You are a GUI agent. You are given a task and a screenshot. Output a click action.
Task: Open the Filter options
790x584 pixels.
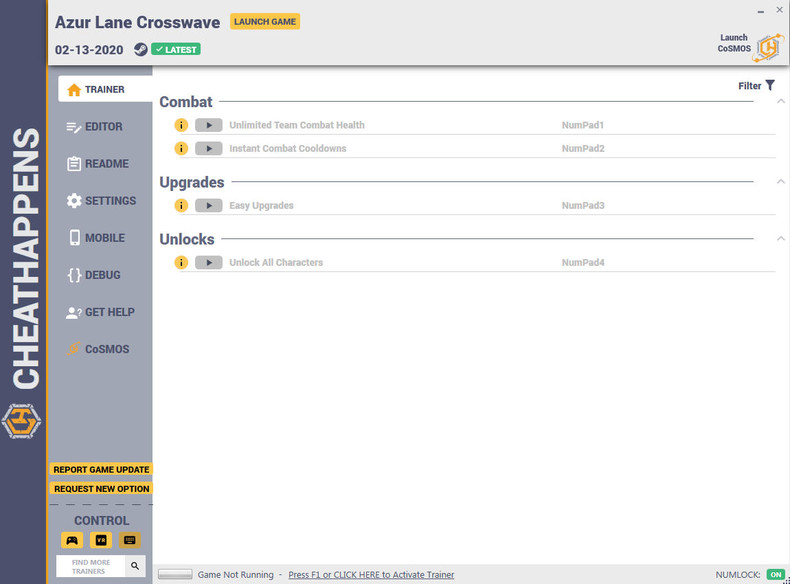tap(756, 86)
